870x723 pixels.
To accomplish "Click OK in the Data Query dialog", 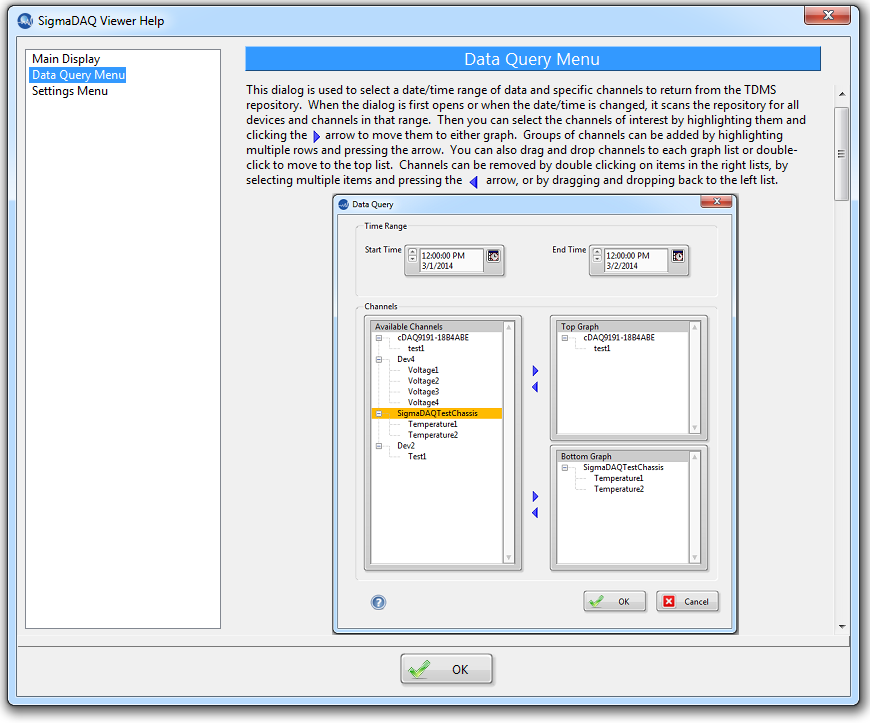I will [x=614, y=601].
